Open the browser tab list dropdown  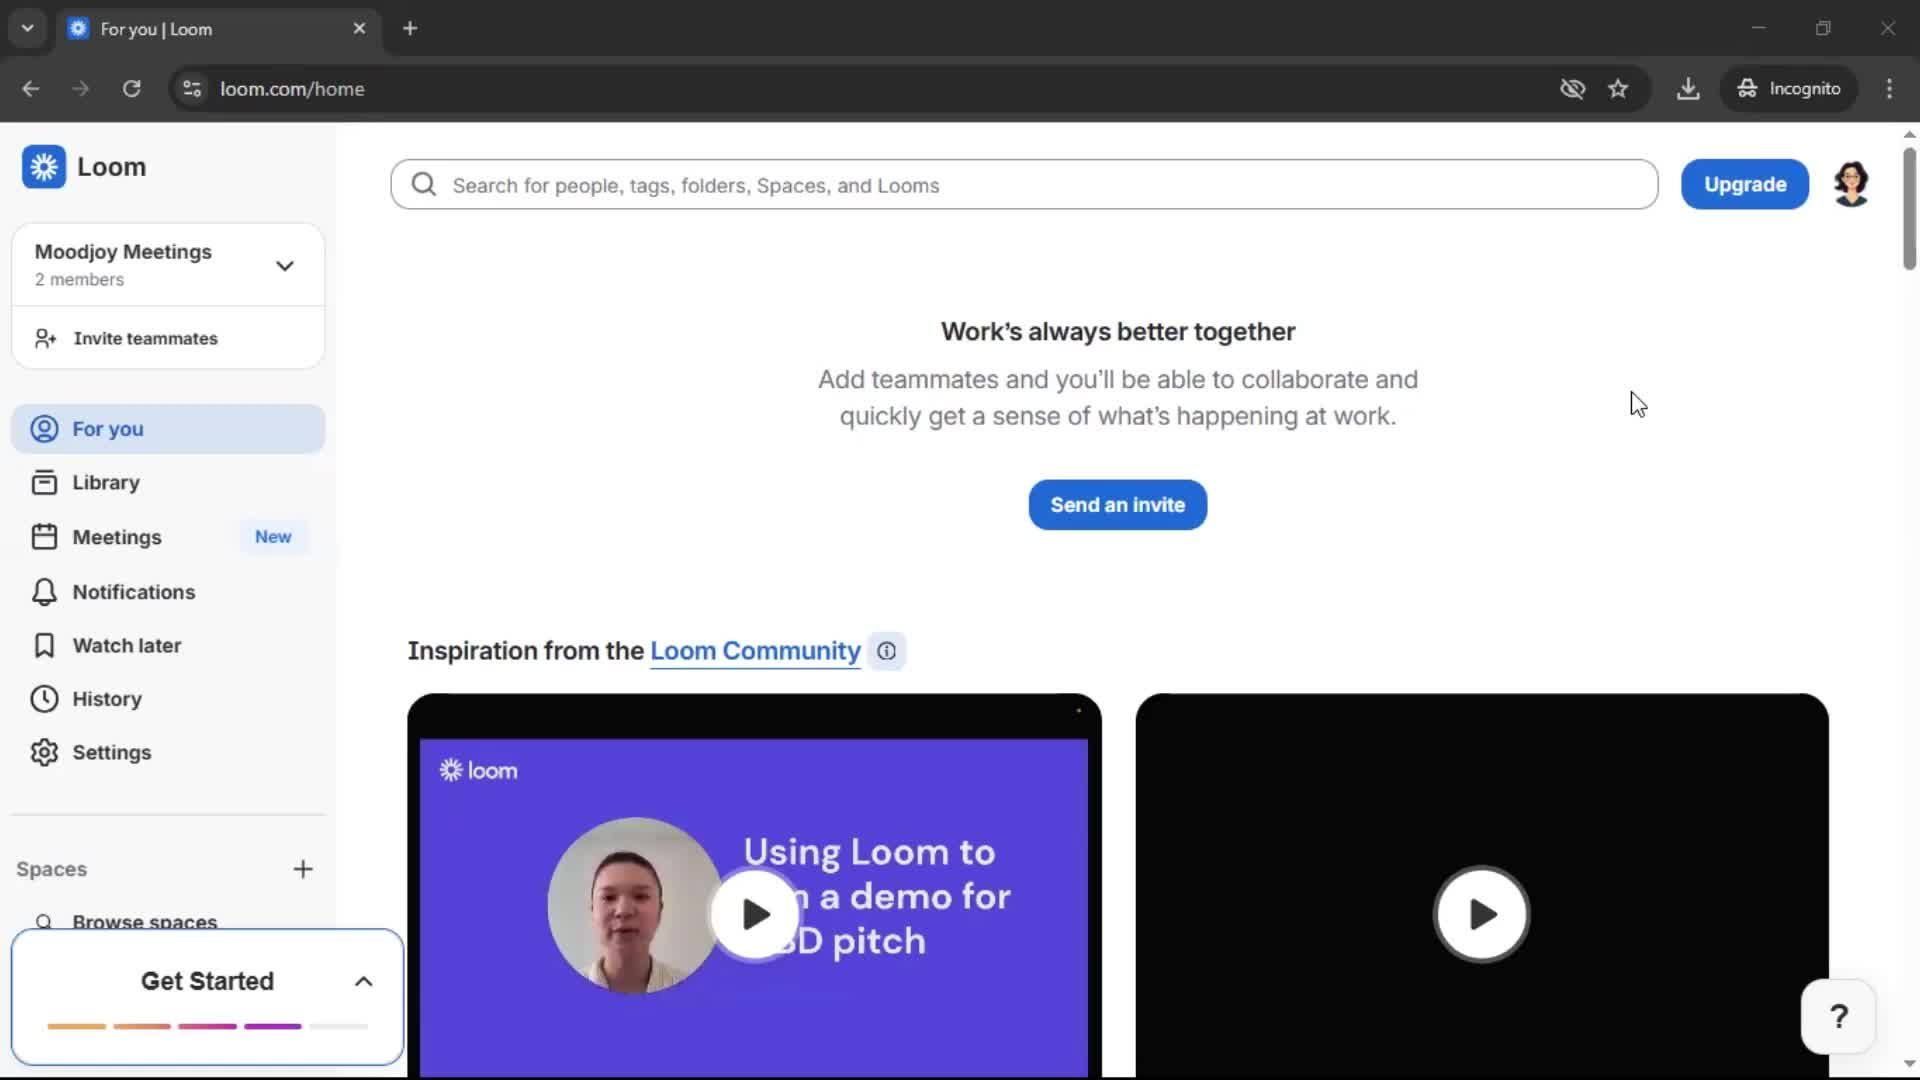(x=28, y=28)
